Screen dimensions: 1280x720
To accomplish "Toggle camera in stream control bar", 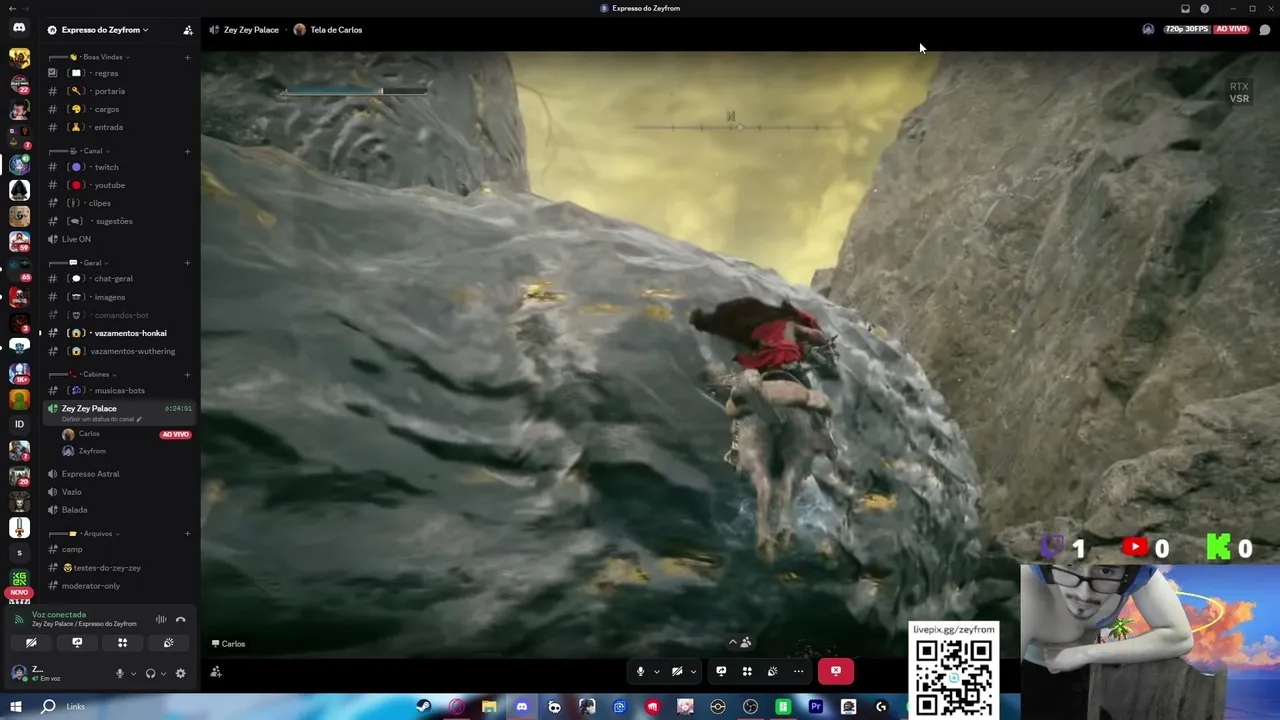I will [x=677, y=671].
